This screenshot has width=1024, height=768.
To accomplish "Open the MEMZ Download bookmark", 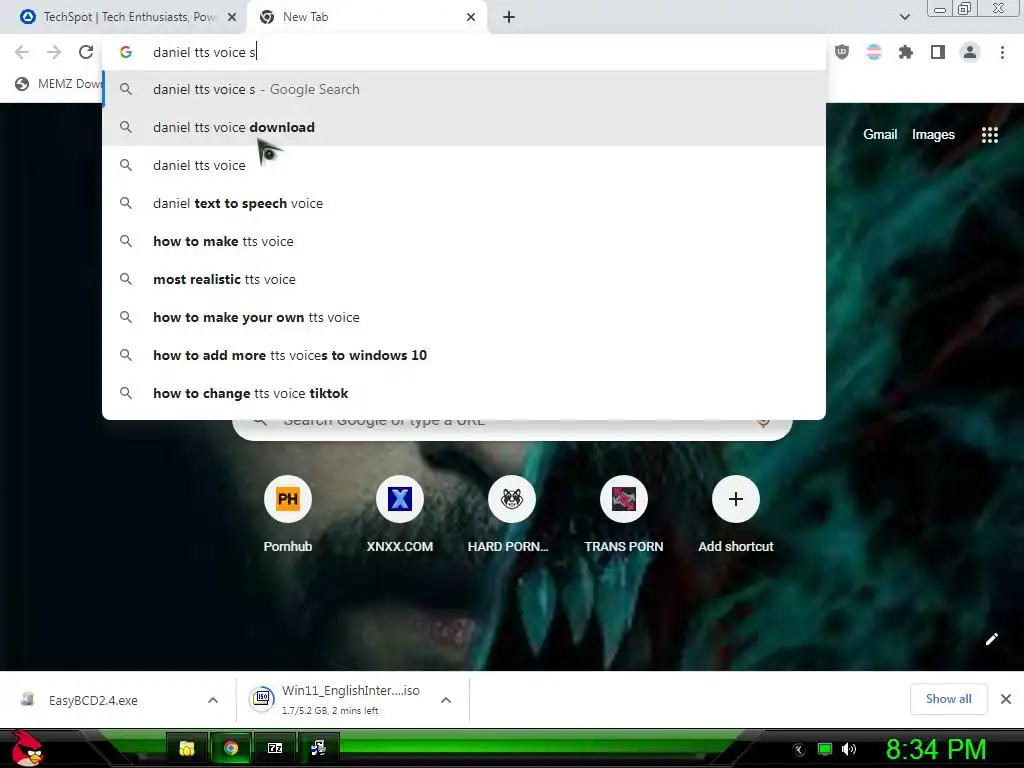I will [x=59, y=84].
